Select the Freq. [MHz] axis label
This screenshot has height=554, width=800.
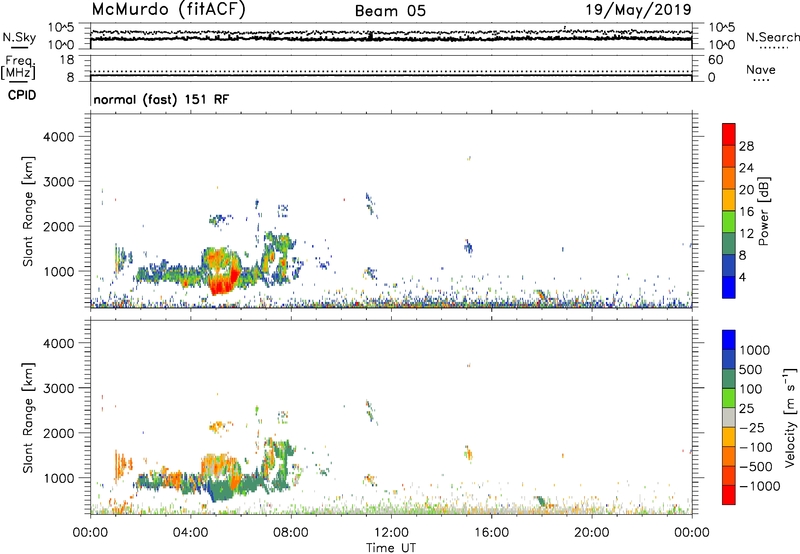(18, 67)
